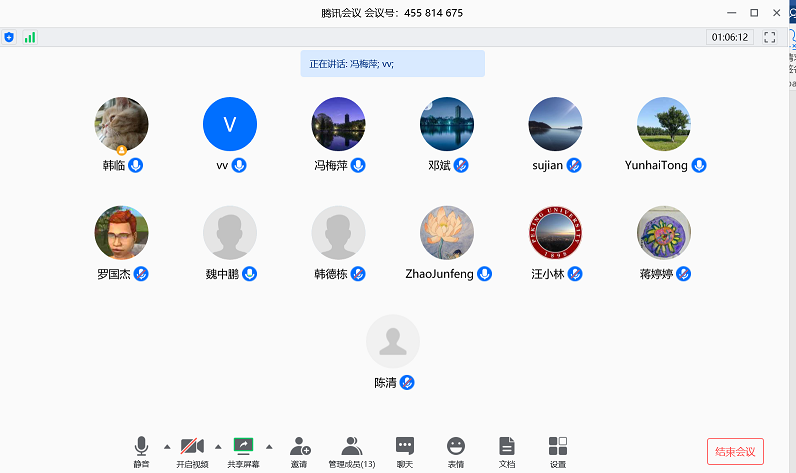Start screen sharing with 共享屏幕

coord(243,446)
